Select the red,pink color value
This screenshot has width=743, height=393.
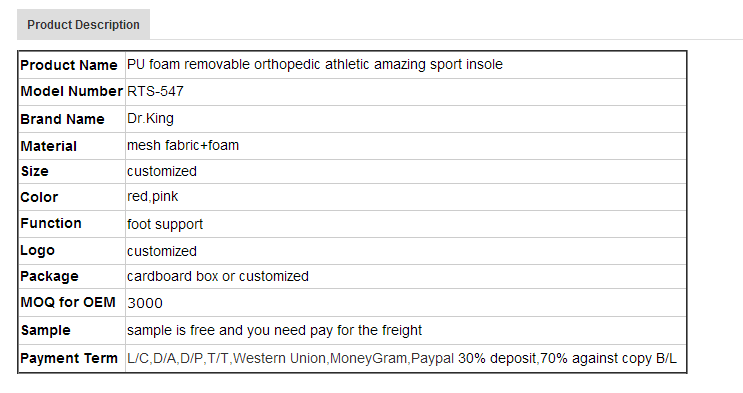[153, 196]
